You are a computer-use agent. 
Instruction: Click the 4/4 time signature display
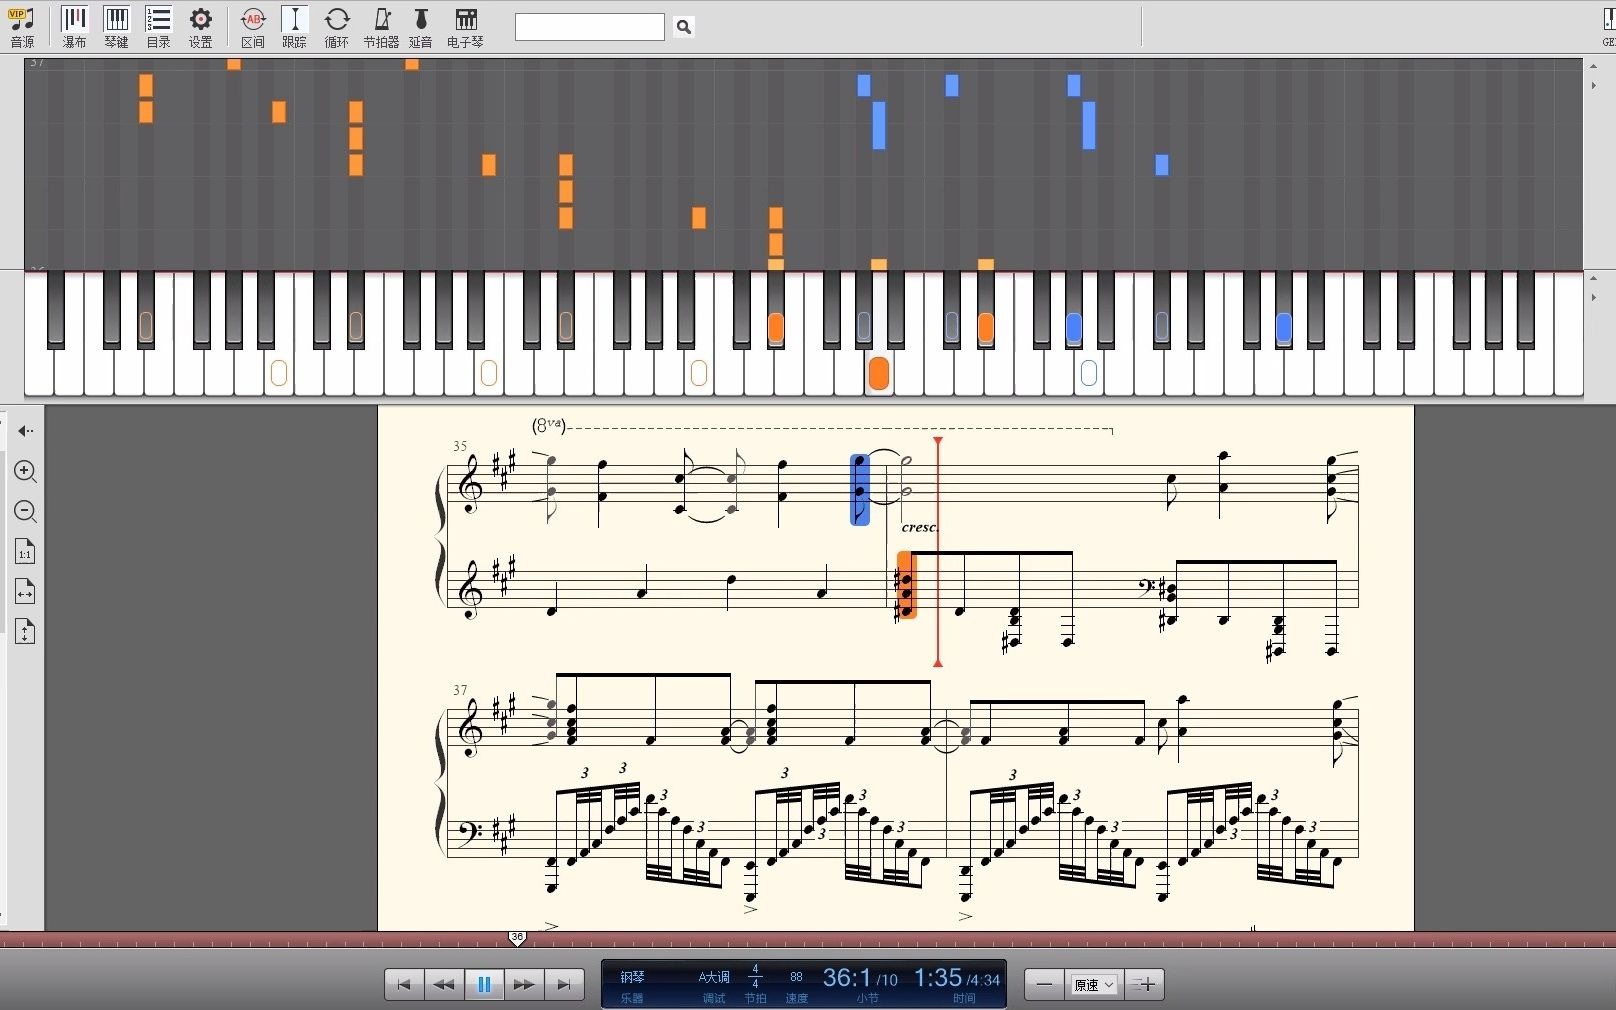pos(755,977)
